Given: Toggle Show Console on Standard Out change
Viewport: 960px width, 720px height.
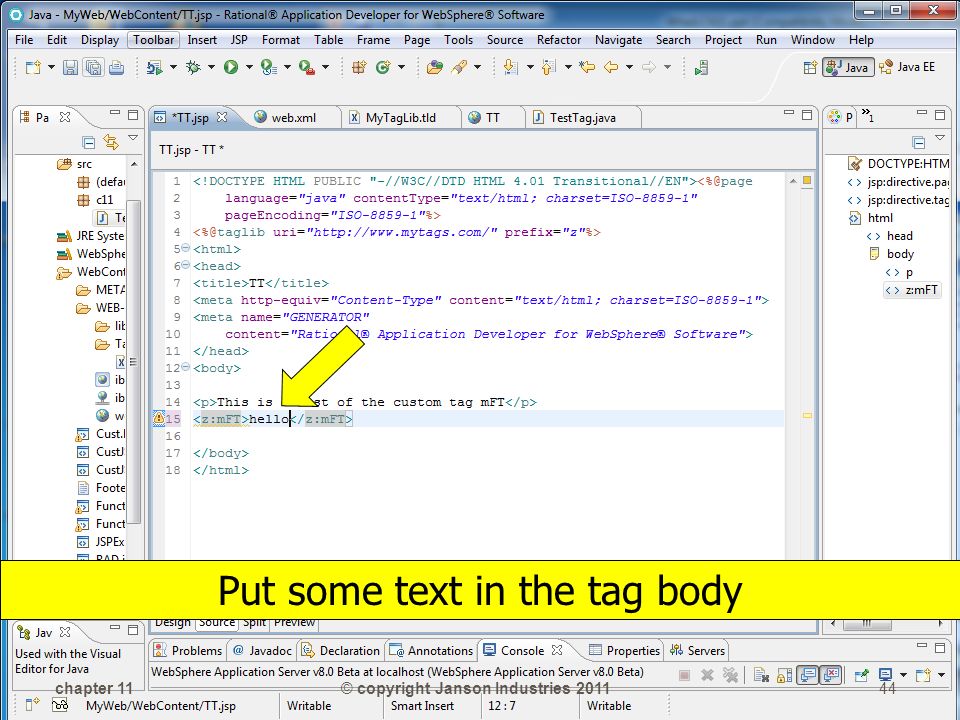Looking at the screenshot, I should (x=808, y=675).
